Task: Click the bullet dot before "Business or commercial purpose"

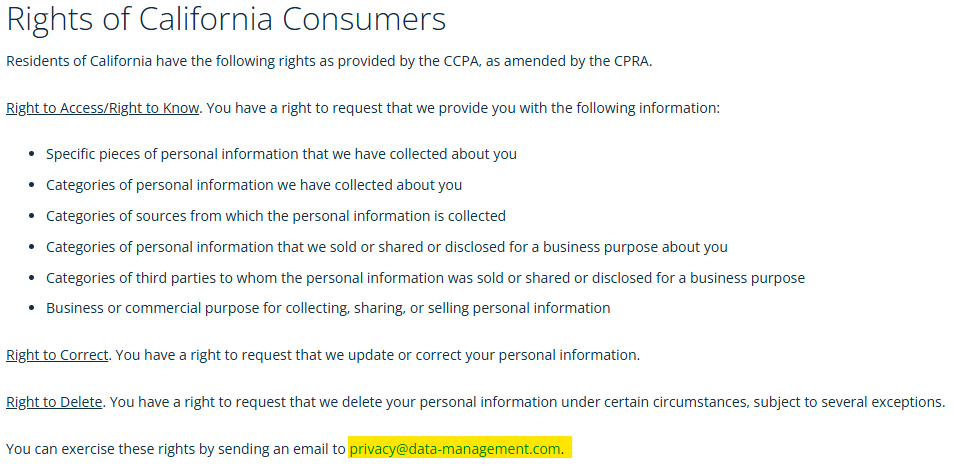Action: coord(33,309)
